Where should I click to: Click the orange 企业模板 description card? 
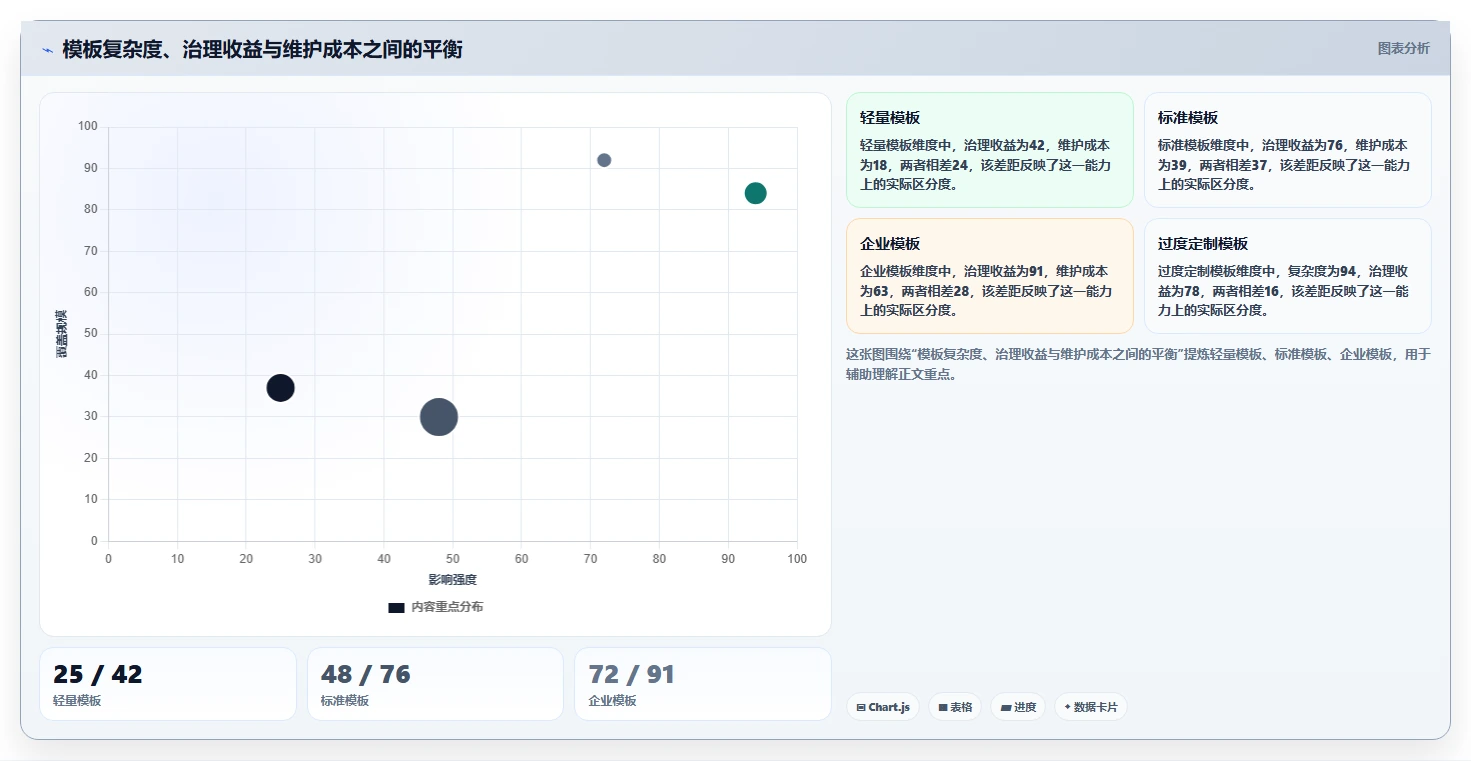point(990,276)
